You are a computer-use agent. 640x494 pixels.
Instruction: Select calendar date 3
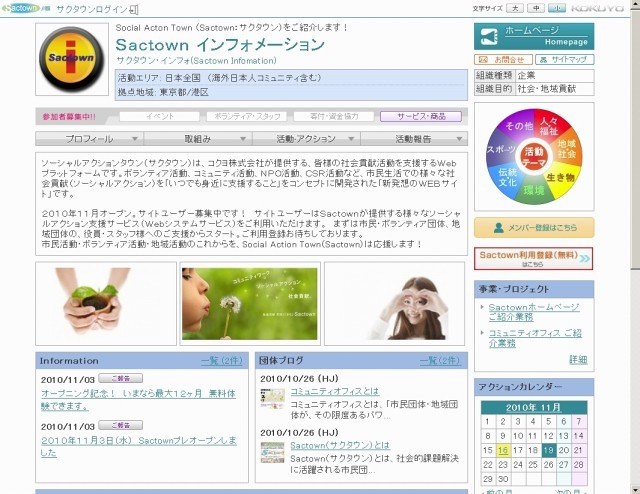coord(518,421)
